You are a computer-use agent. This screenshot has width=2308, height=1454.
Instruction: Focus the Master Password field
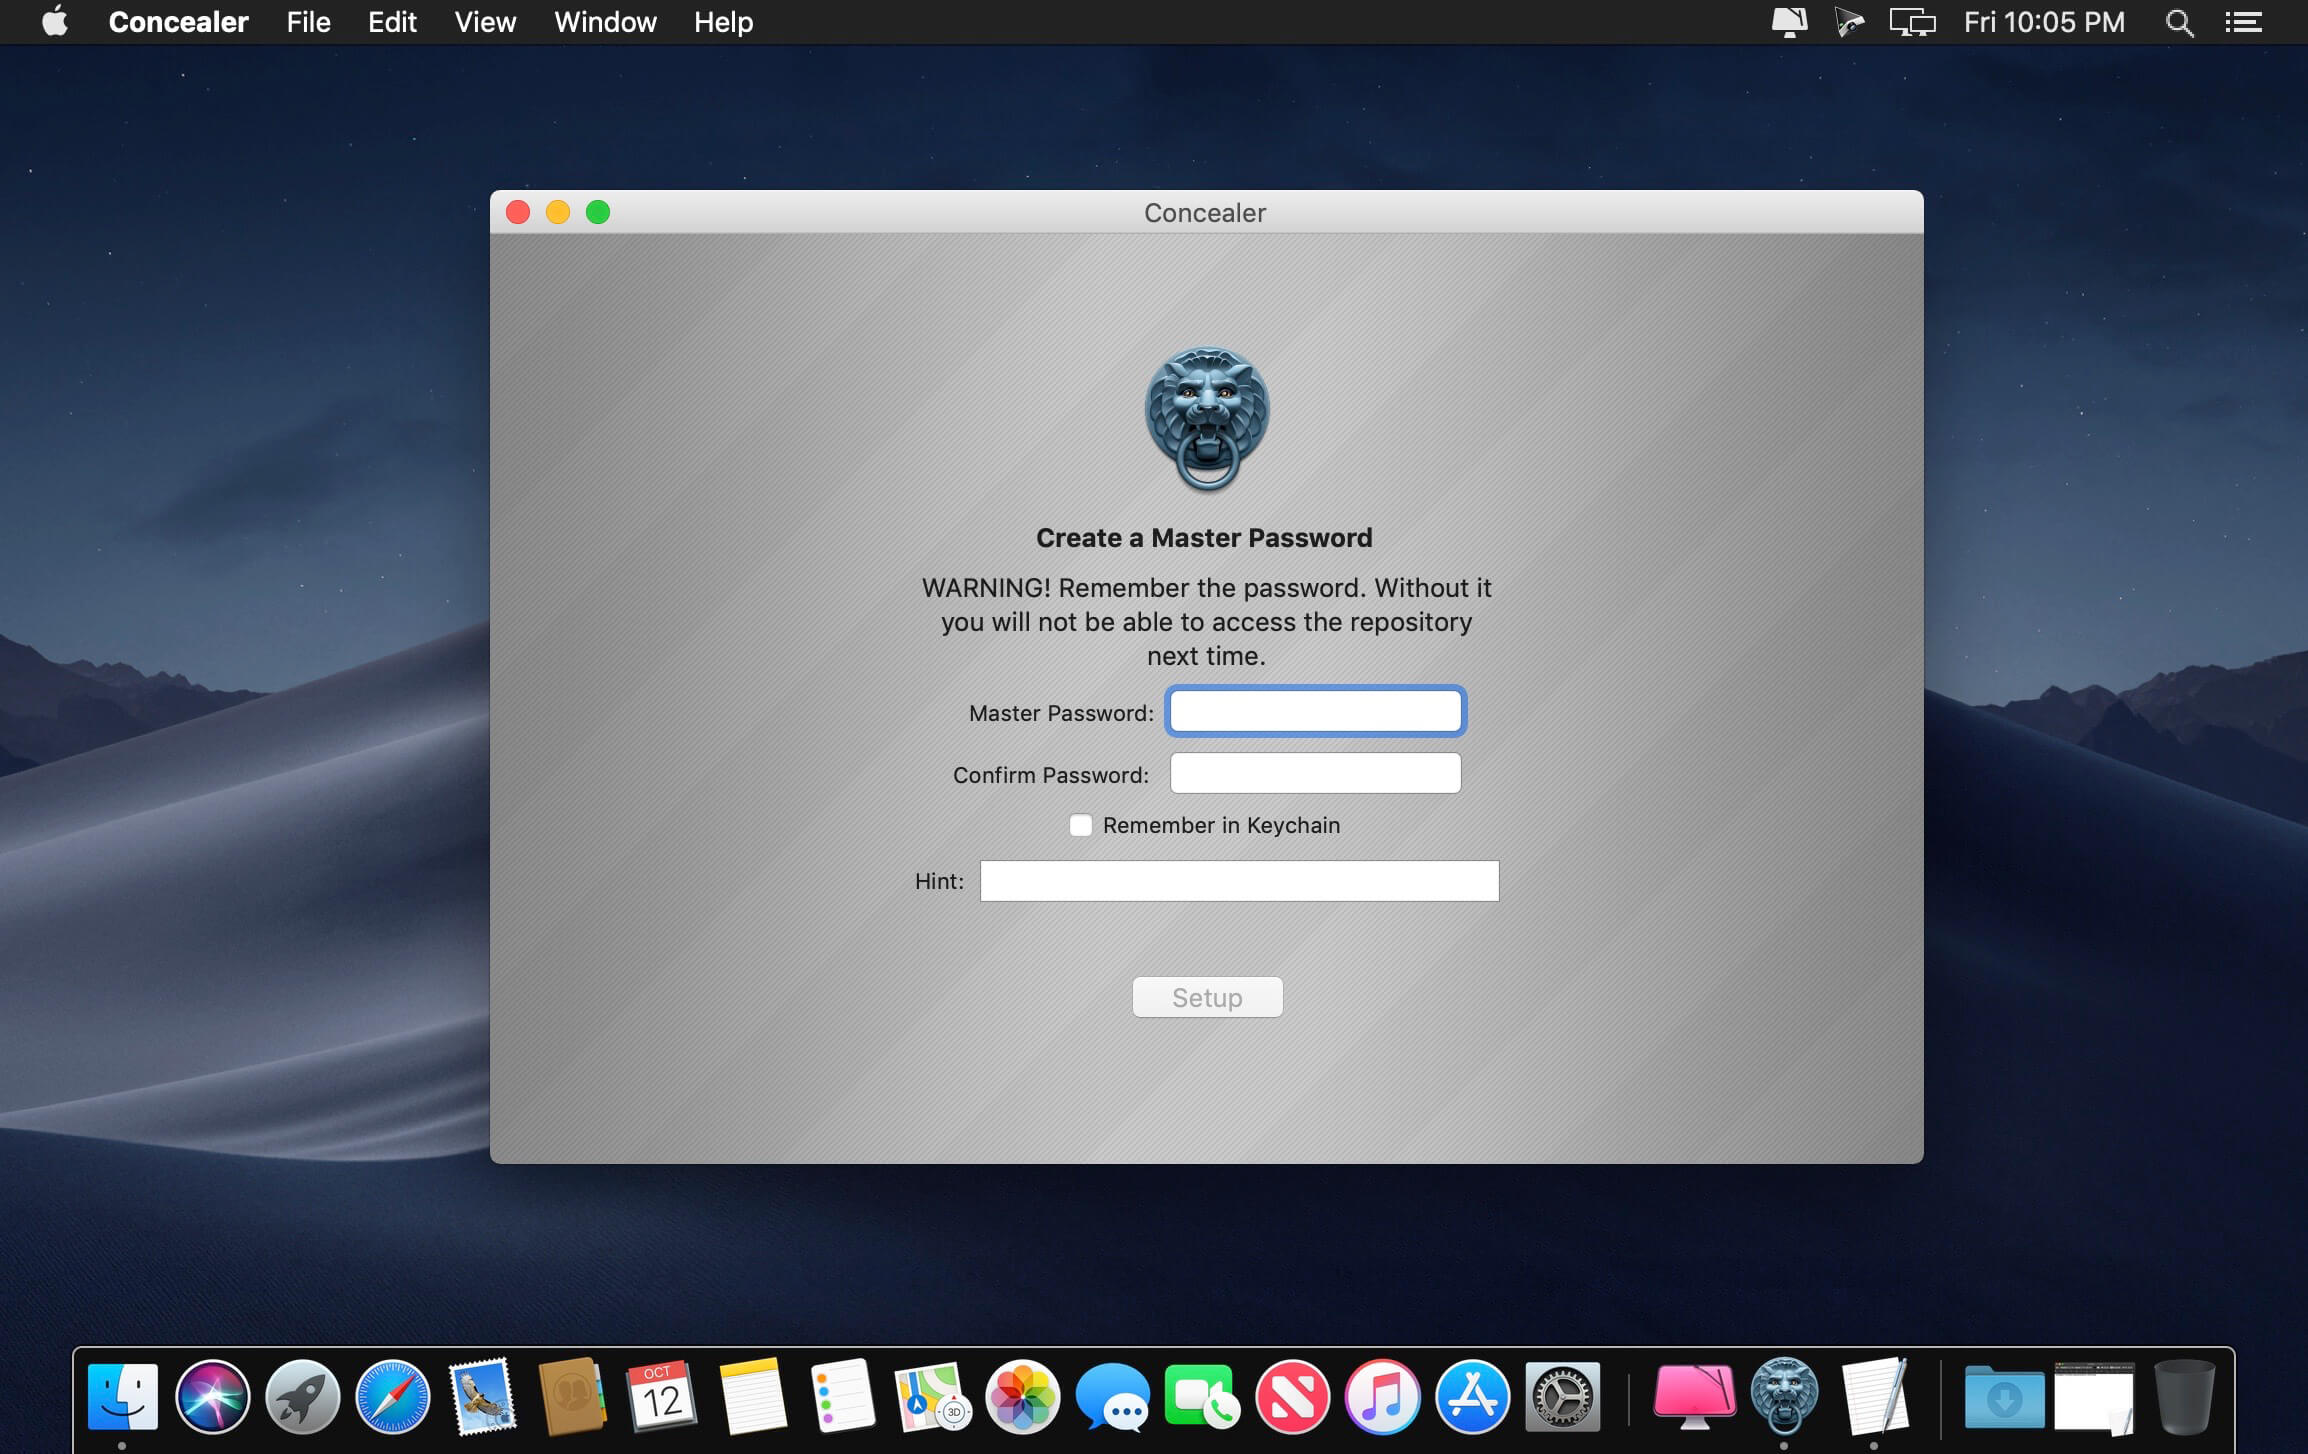(1315, 711)
